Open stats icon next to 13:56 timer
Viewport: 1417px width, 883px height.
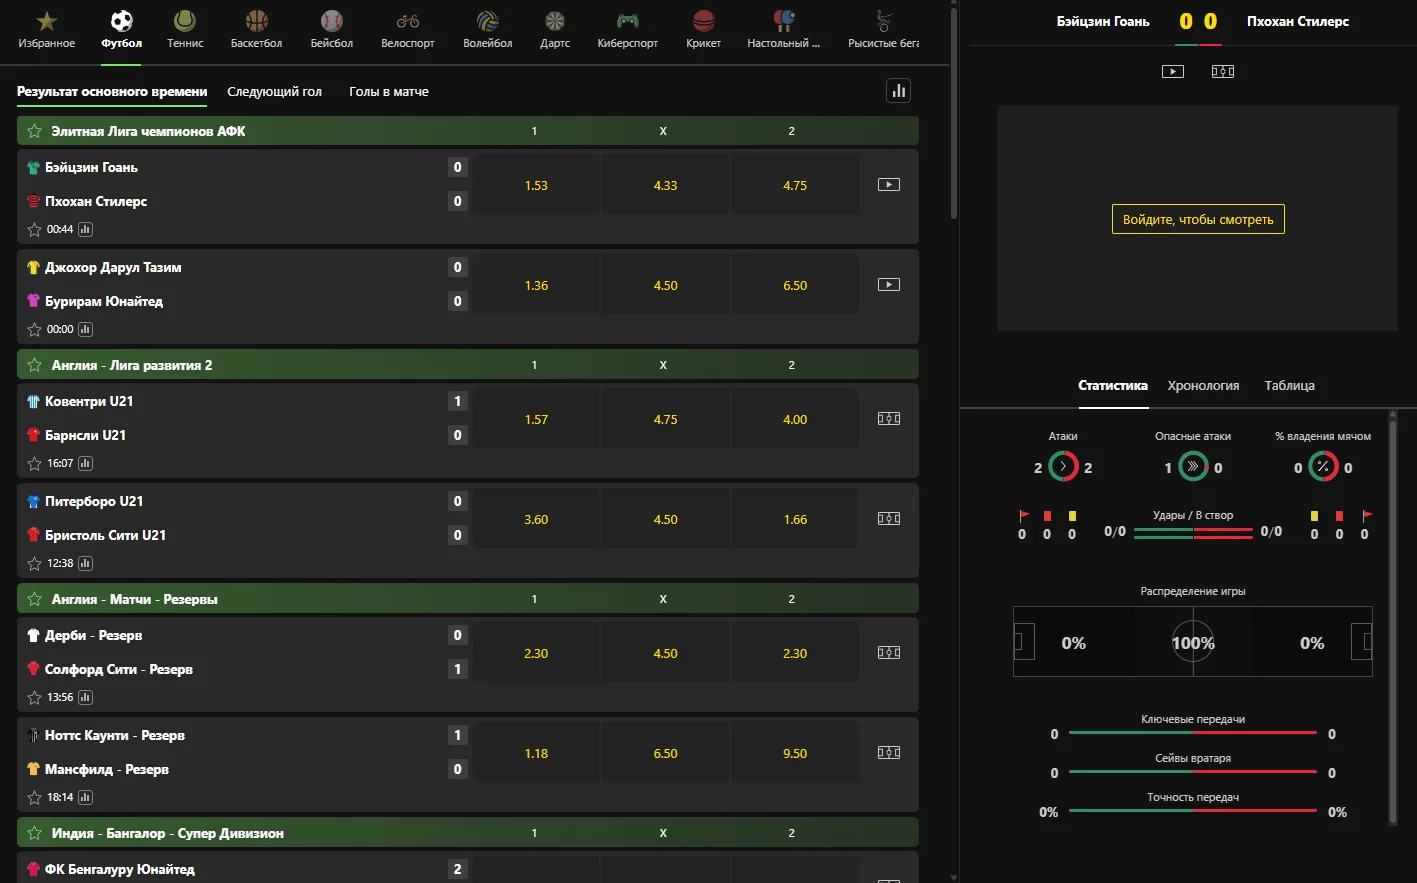click(x=86, y=697)
